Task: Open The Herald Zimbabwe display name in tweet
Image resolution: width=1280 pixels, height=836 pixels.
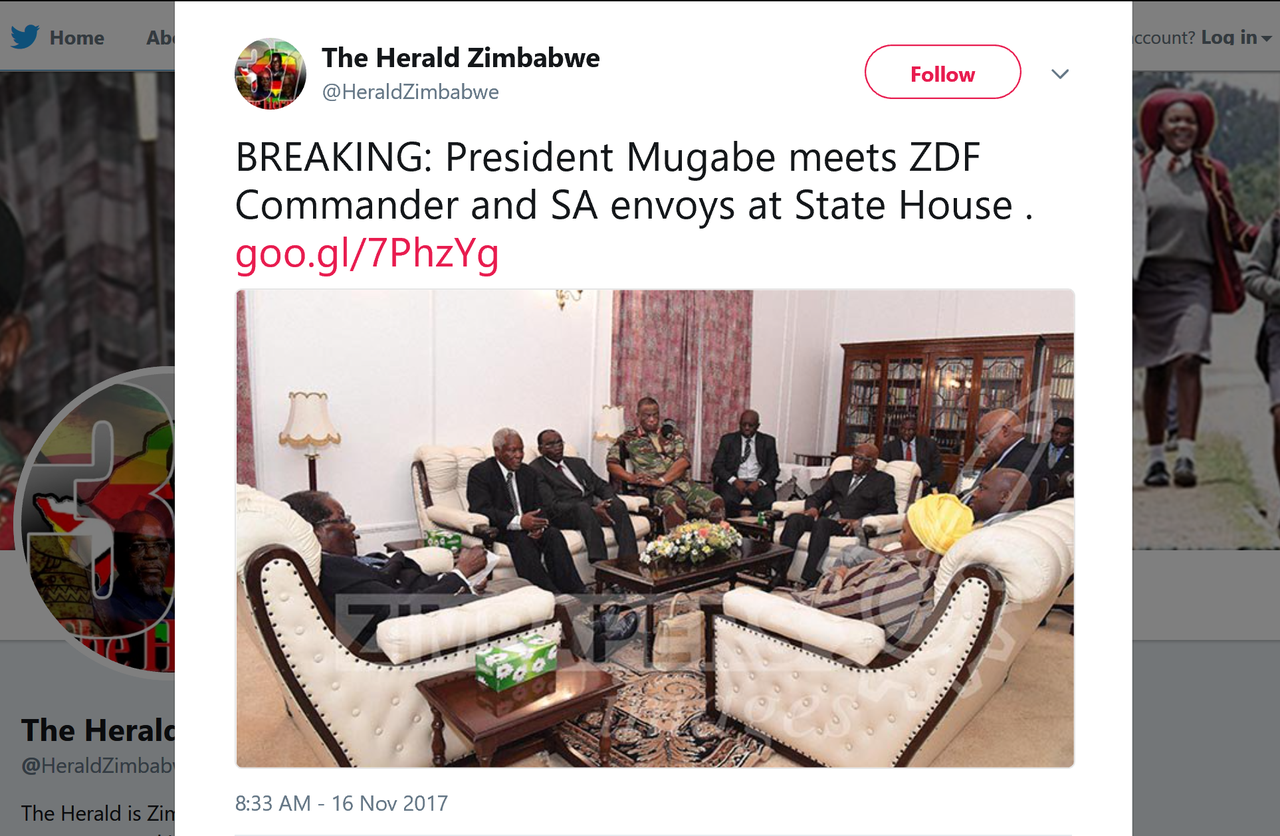Action: click(x=461, y=58)
